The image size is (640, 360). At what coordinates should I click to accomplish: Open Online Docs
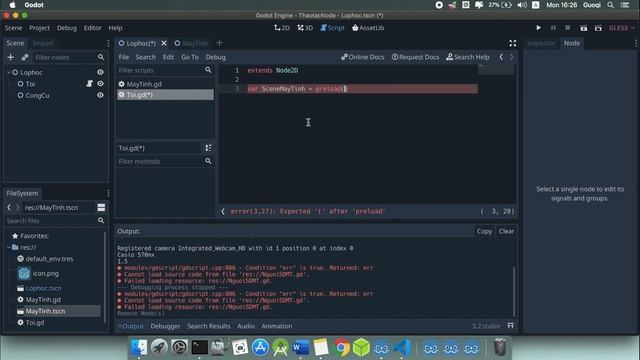point(362,57)
